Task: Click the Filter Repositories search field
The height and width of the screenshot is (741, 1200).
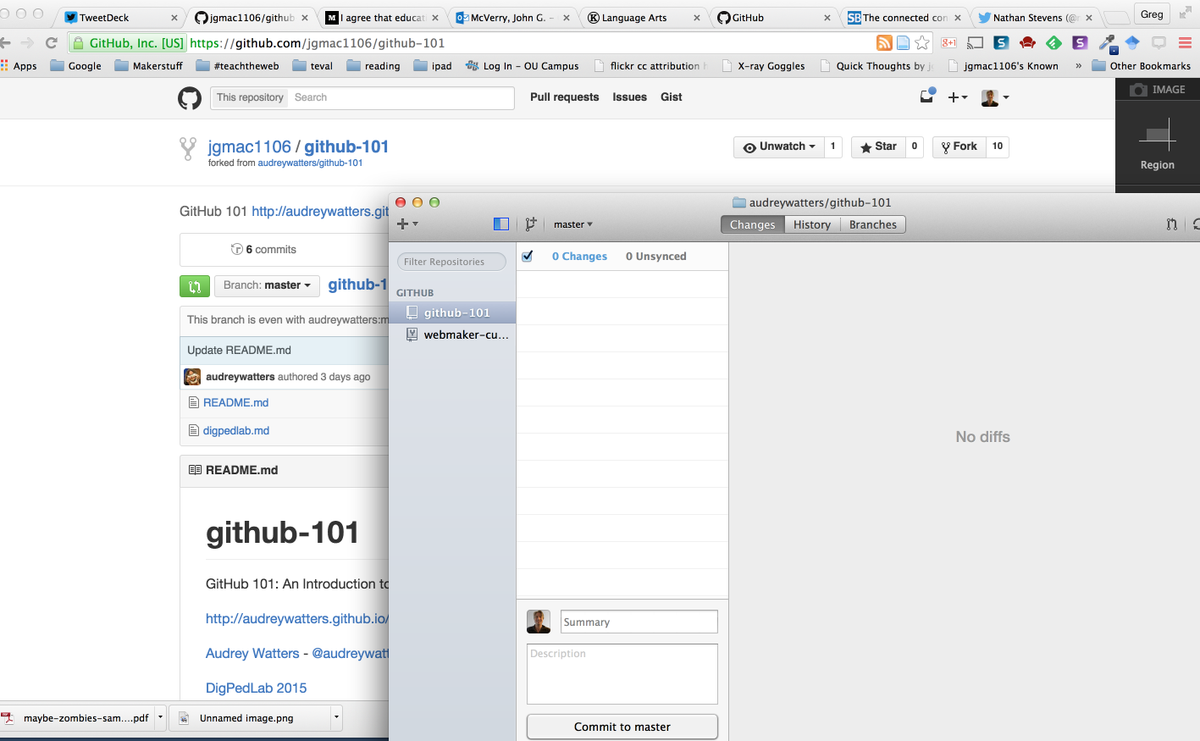Action: 451,262
